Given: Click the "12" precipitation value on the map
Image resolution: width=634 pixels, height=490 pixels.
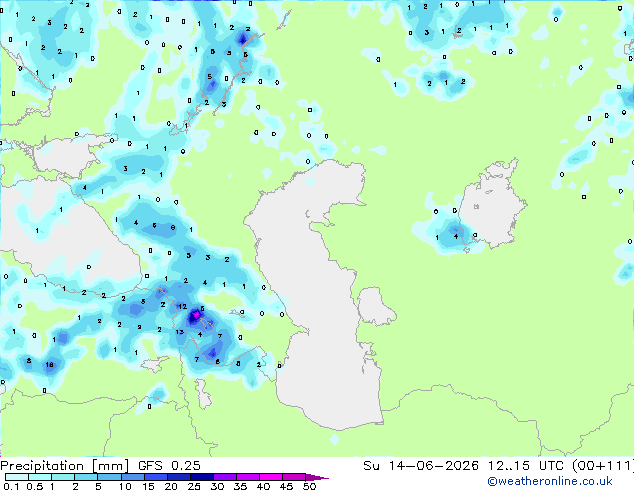Looking at the screenshot, I should pyautogui.click(x=182, y=306).
